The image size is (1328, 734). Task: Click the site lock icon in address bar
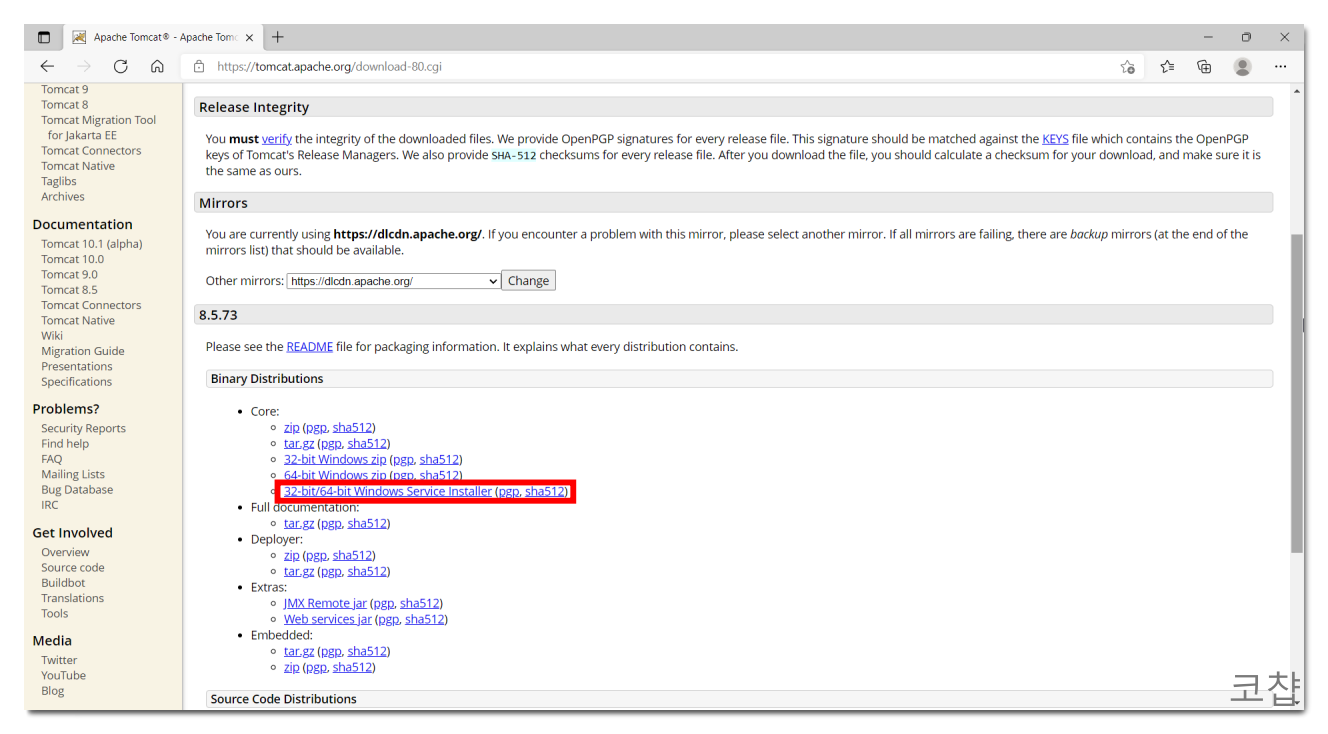[x=198, y=67]
